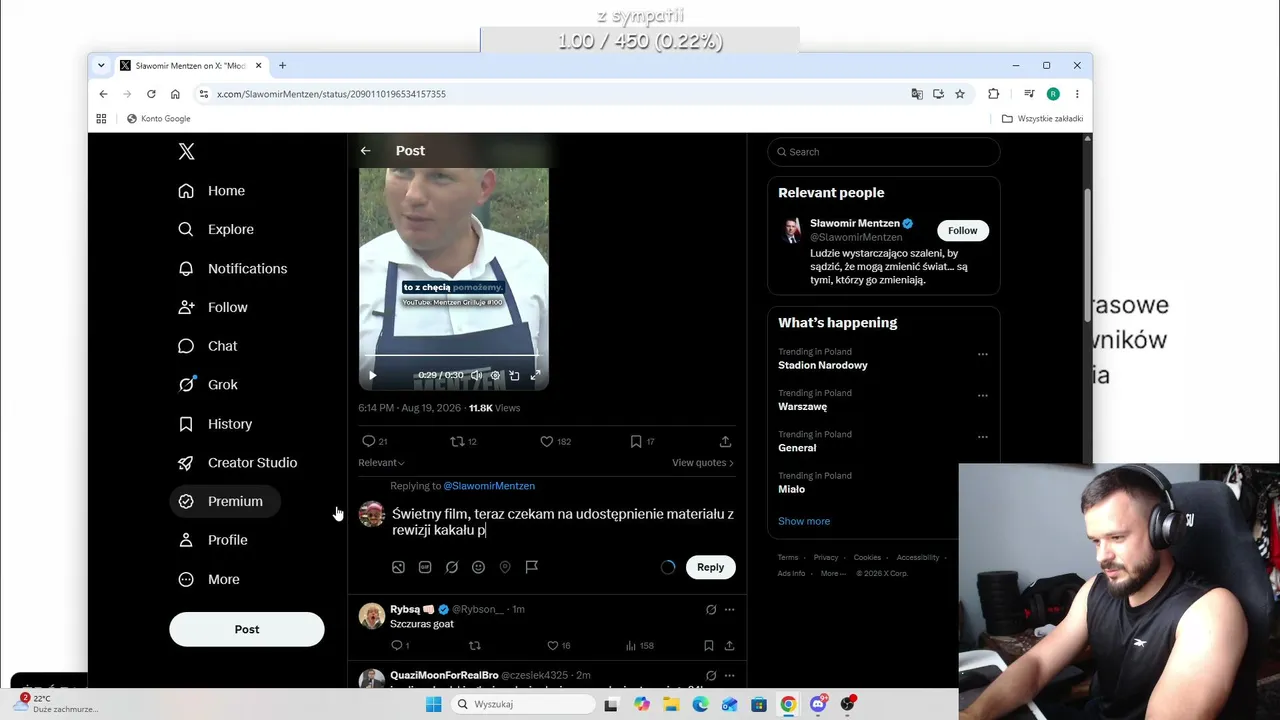Open Chrome tab search dropdown
This screenshot has width=1280, height=720.
coord(101,65)
